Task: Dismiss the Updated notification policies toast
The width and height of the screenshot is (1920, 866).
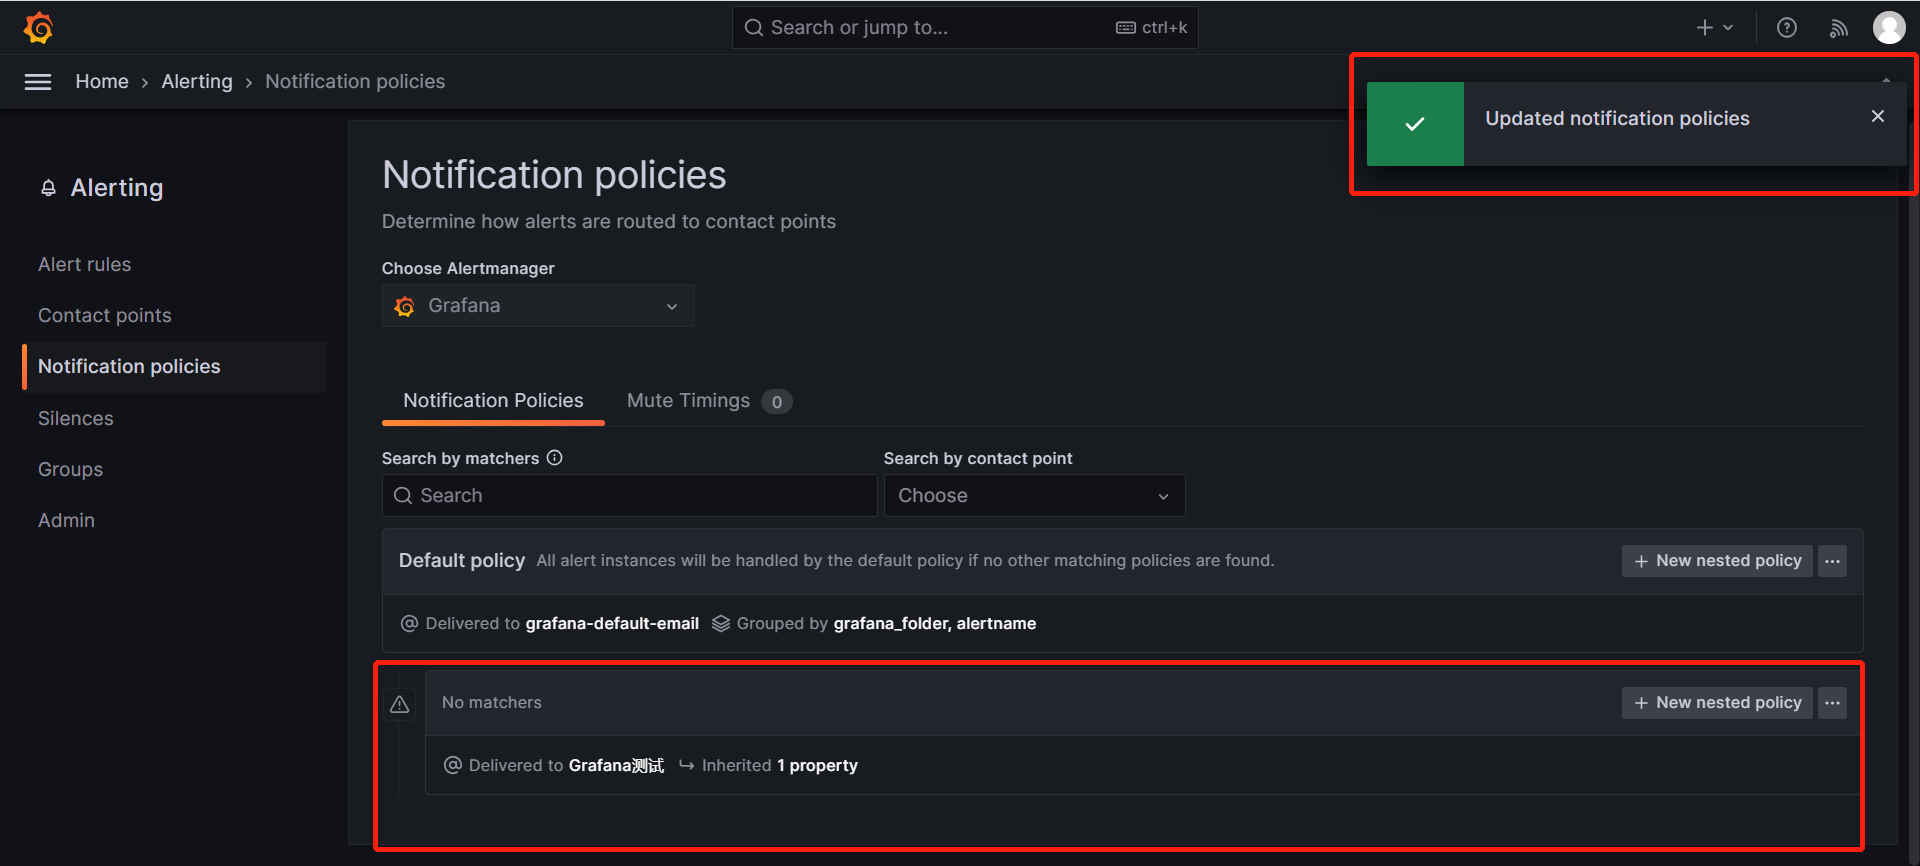Action: coord(1877,117)
